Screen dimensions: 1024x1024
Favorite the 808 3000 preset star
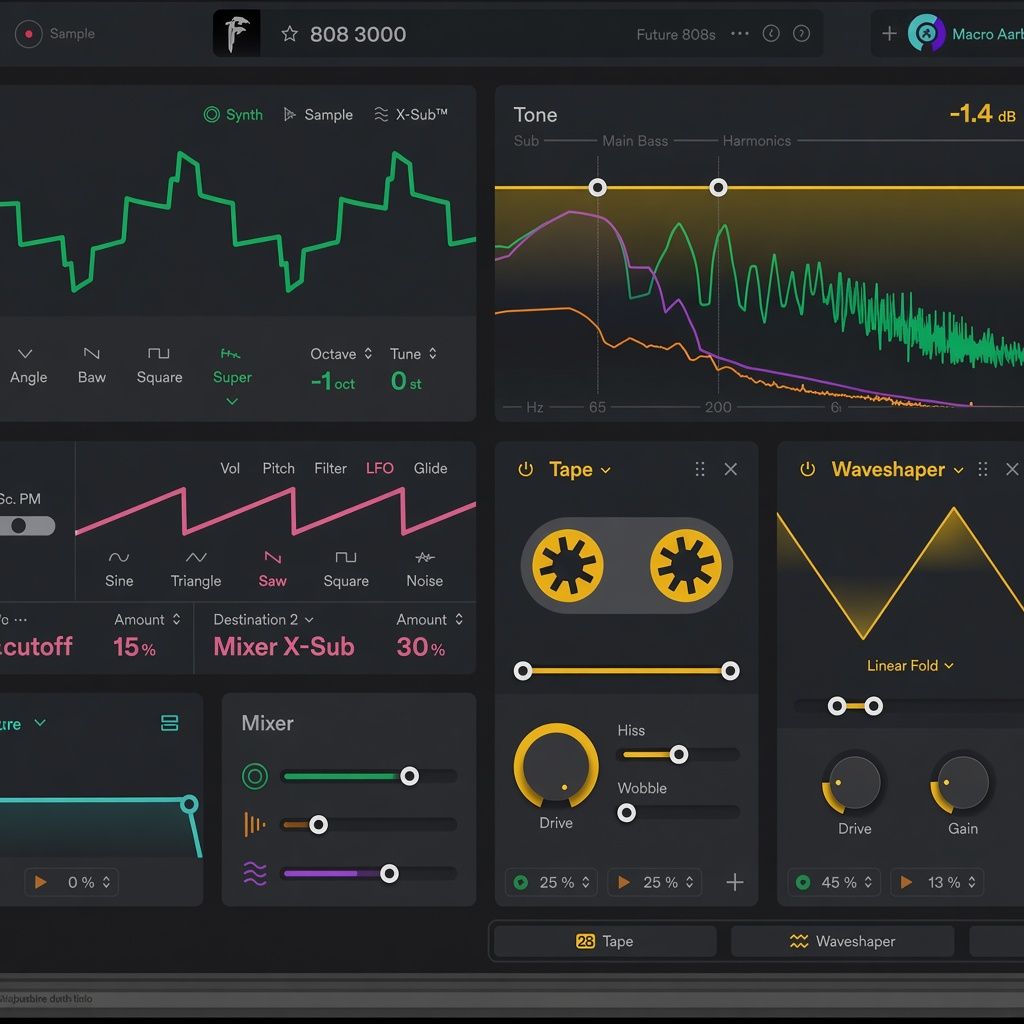coord(289,34)
